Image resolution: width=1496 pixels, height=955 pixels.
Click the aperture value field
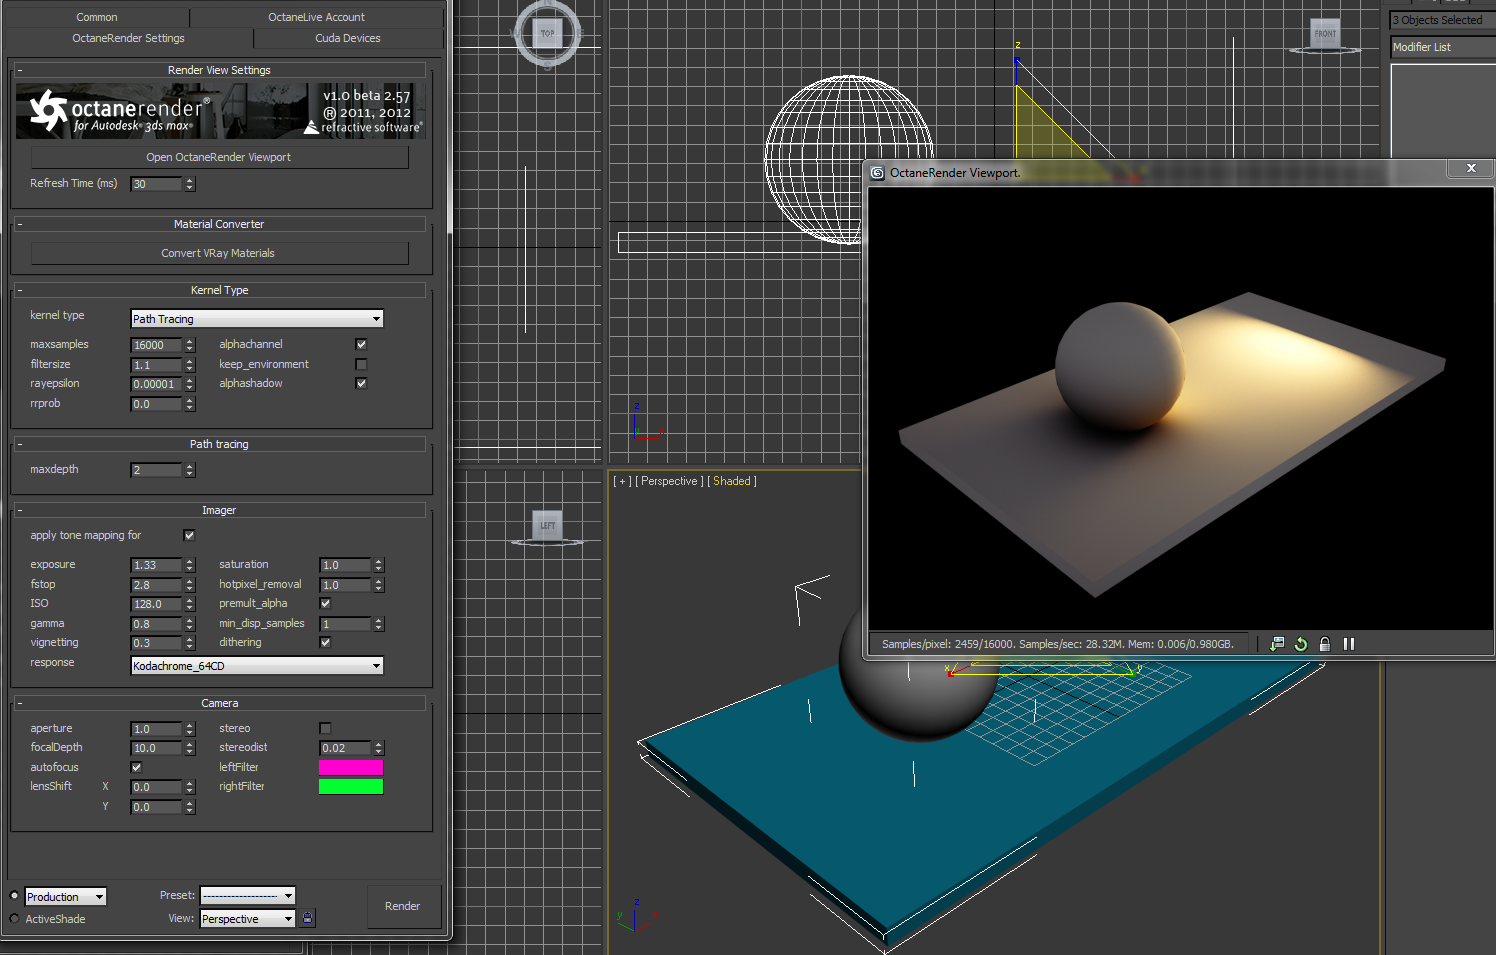click(x=157, y=729)
